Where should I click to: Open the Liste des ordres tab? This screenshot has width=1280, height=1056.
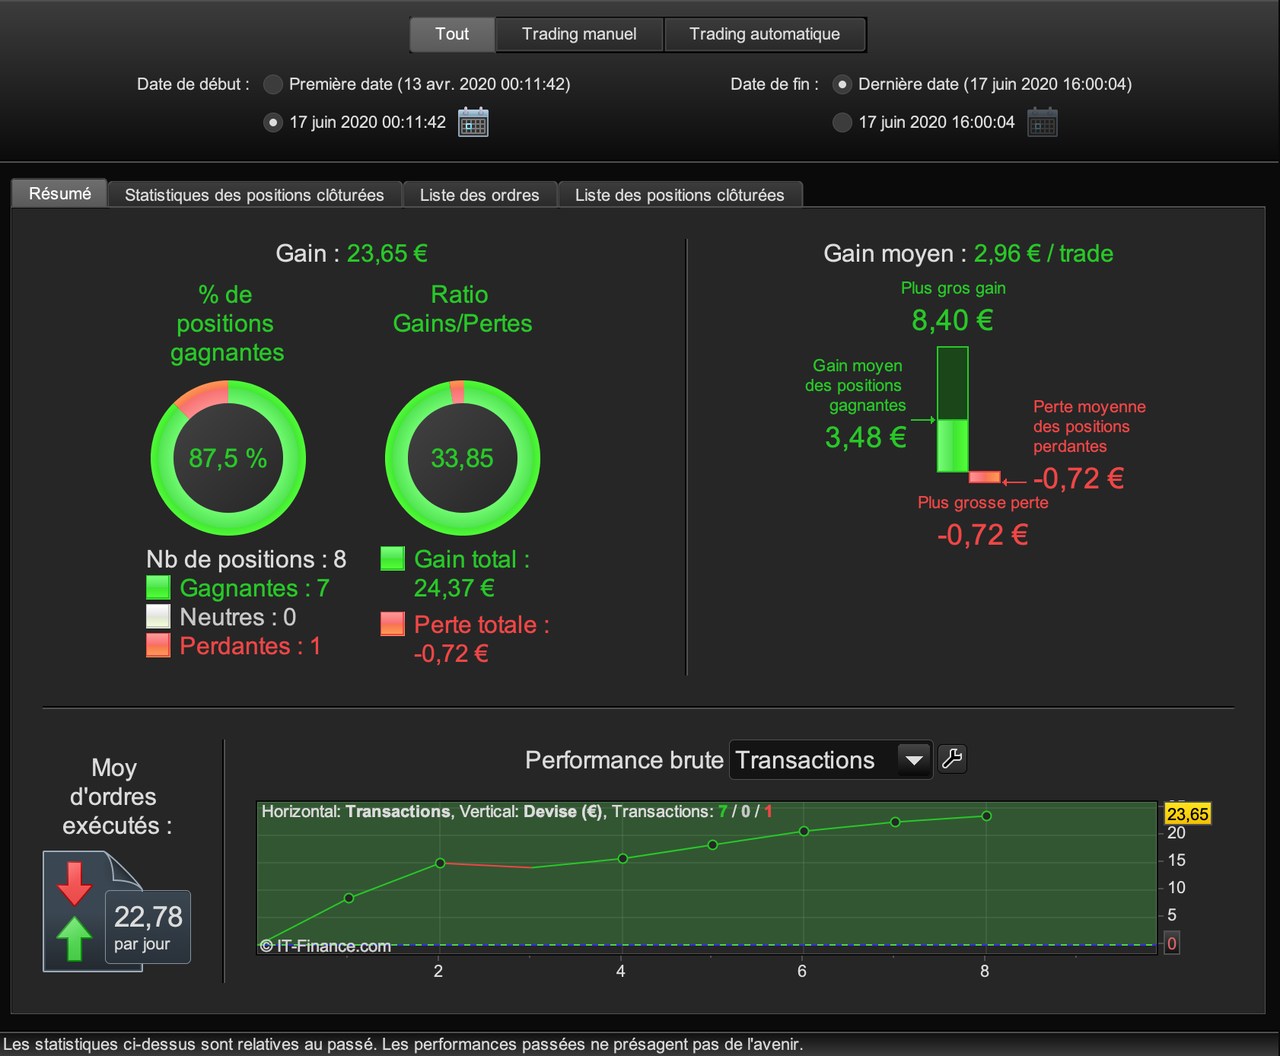pyautogui.click(x=480, y=195)
